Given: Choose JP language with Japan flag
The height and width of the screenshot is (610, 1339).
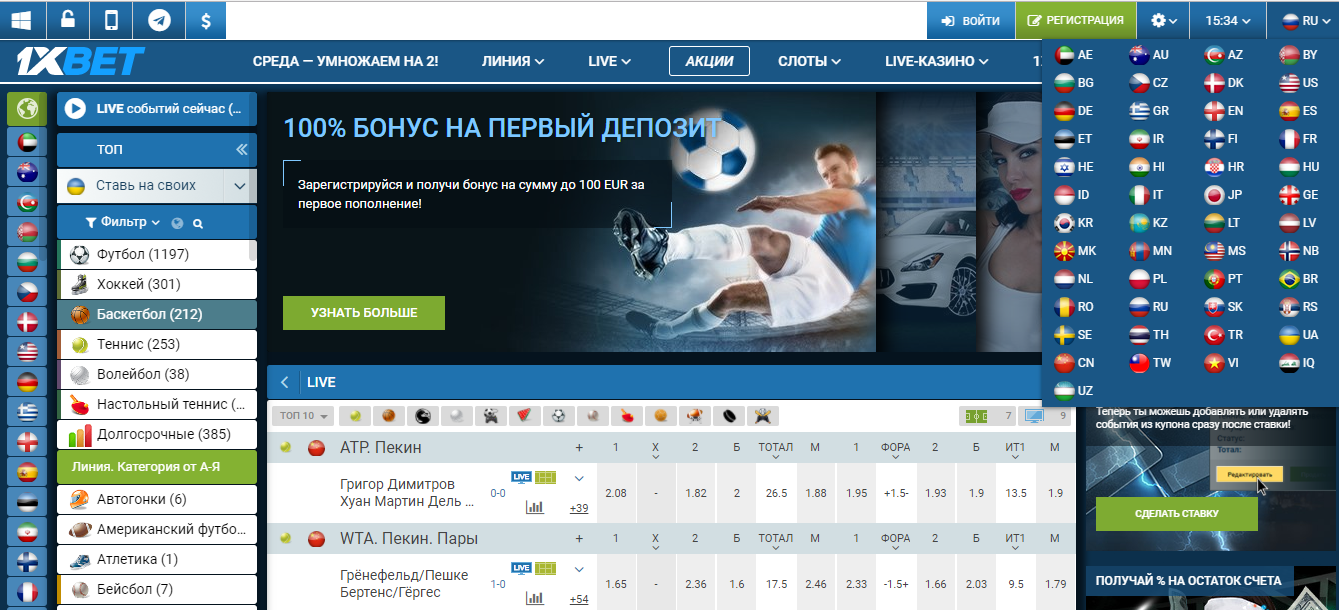Looking at the screenshot, I should point(1224,194).
